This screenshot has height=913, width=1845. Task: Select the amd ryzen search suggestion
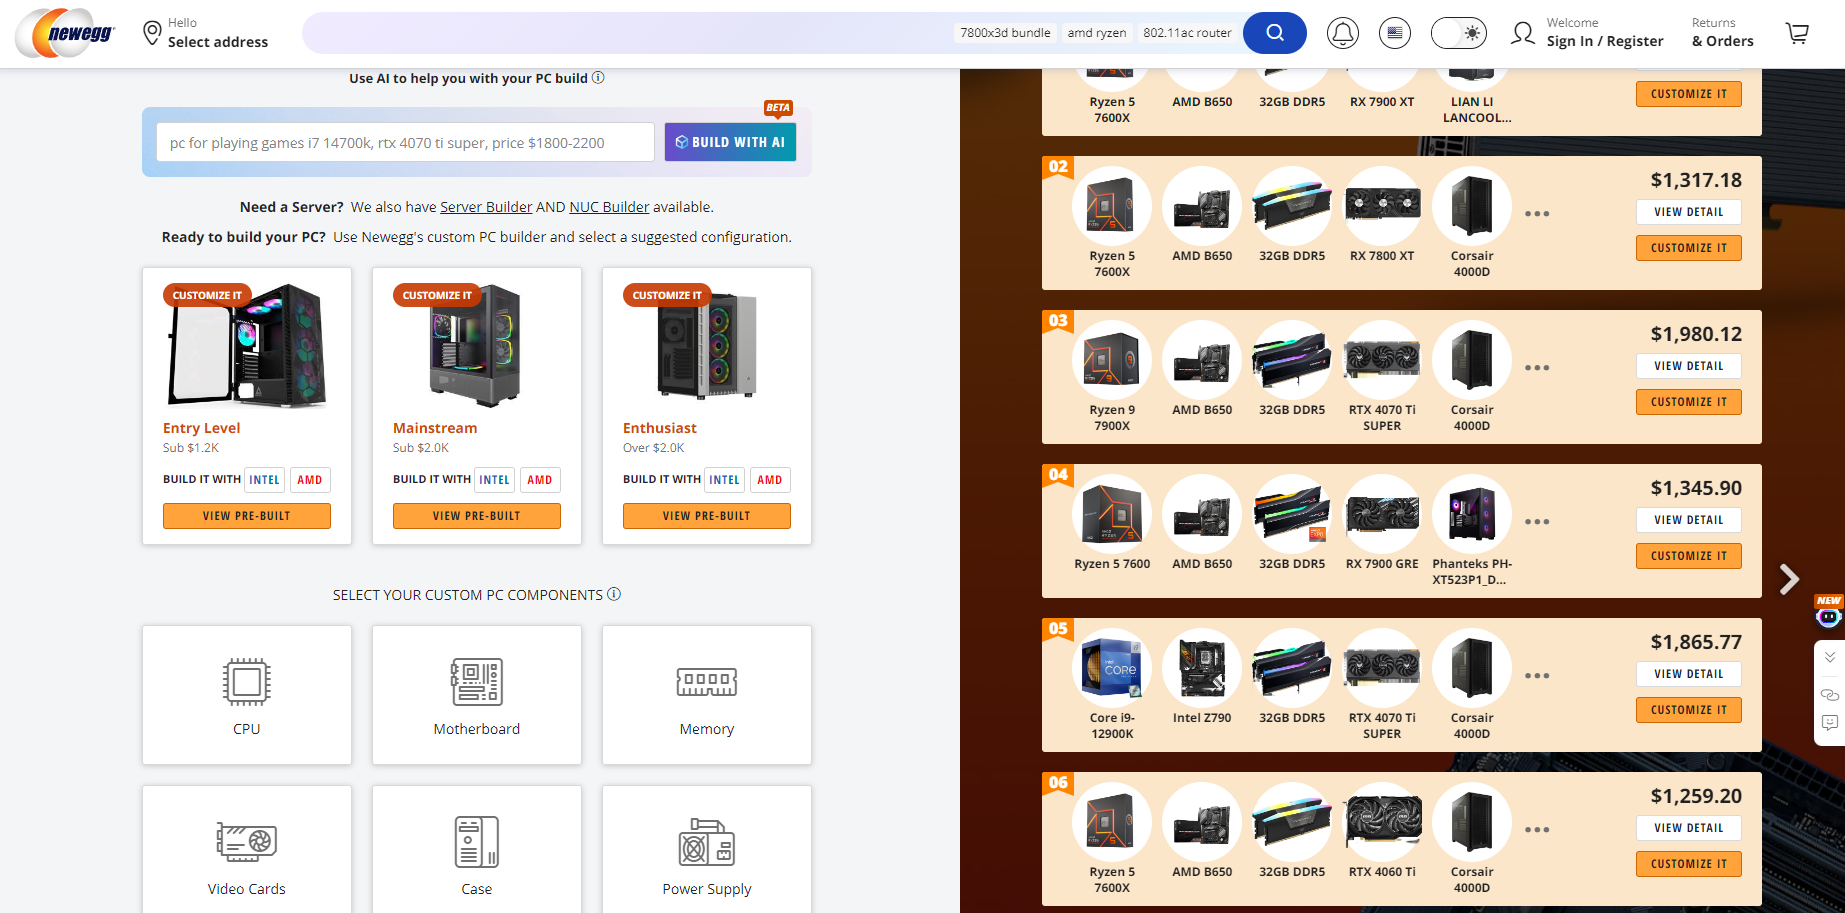1096,33
